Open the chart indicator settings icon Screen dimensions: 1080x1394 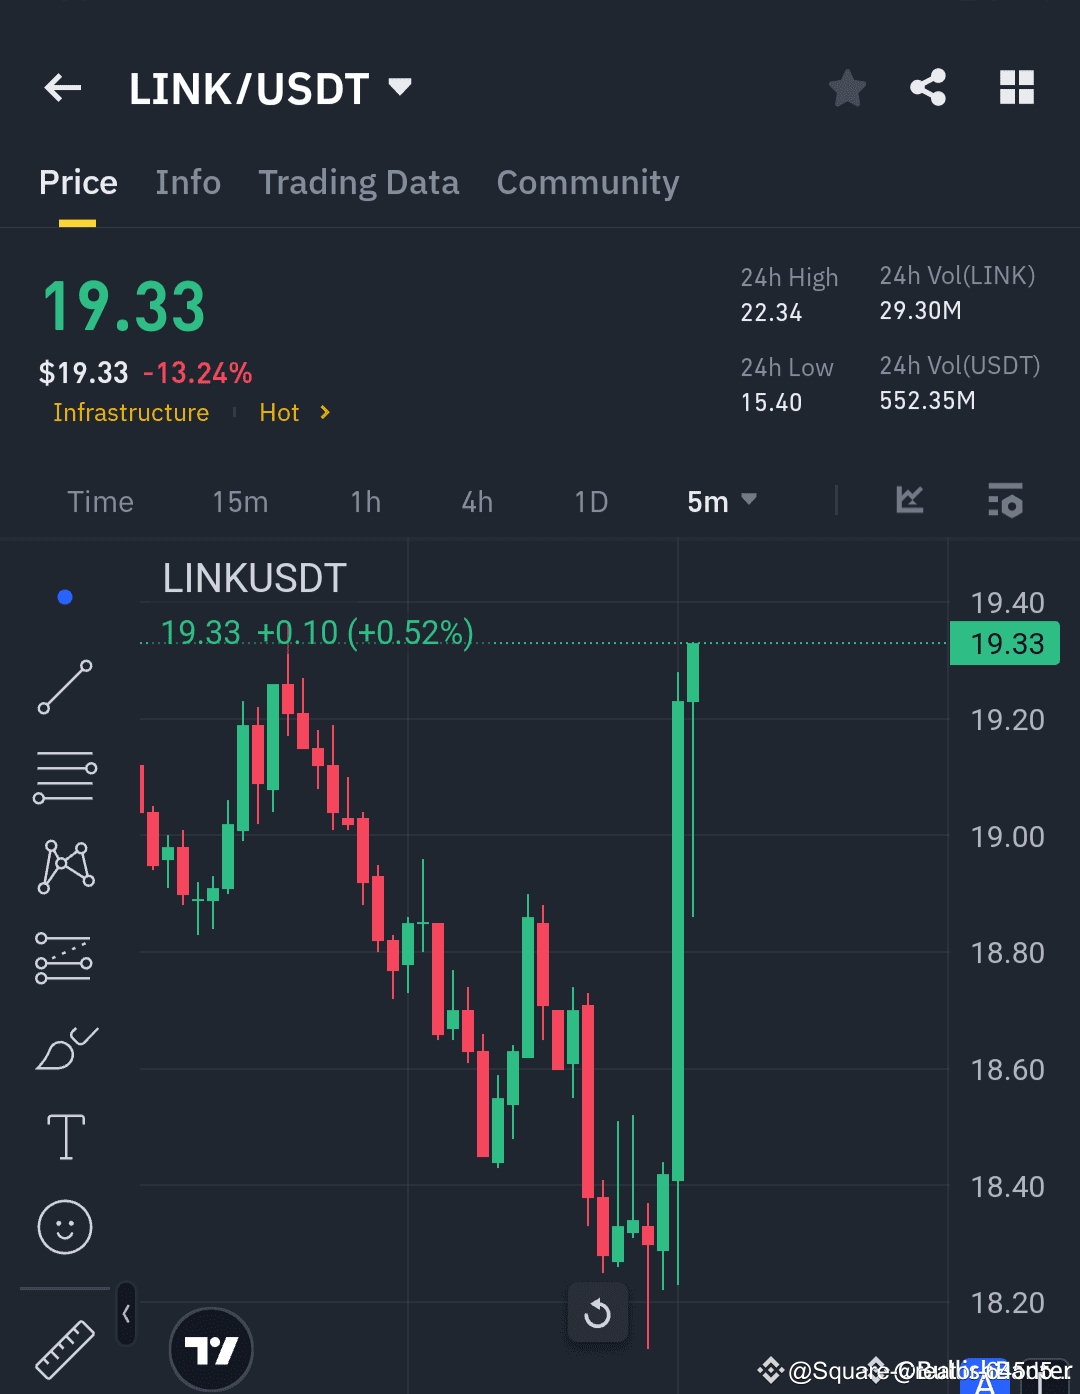pyautogui.click(x=1005, y=501)
